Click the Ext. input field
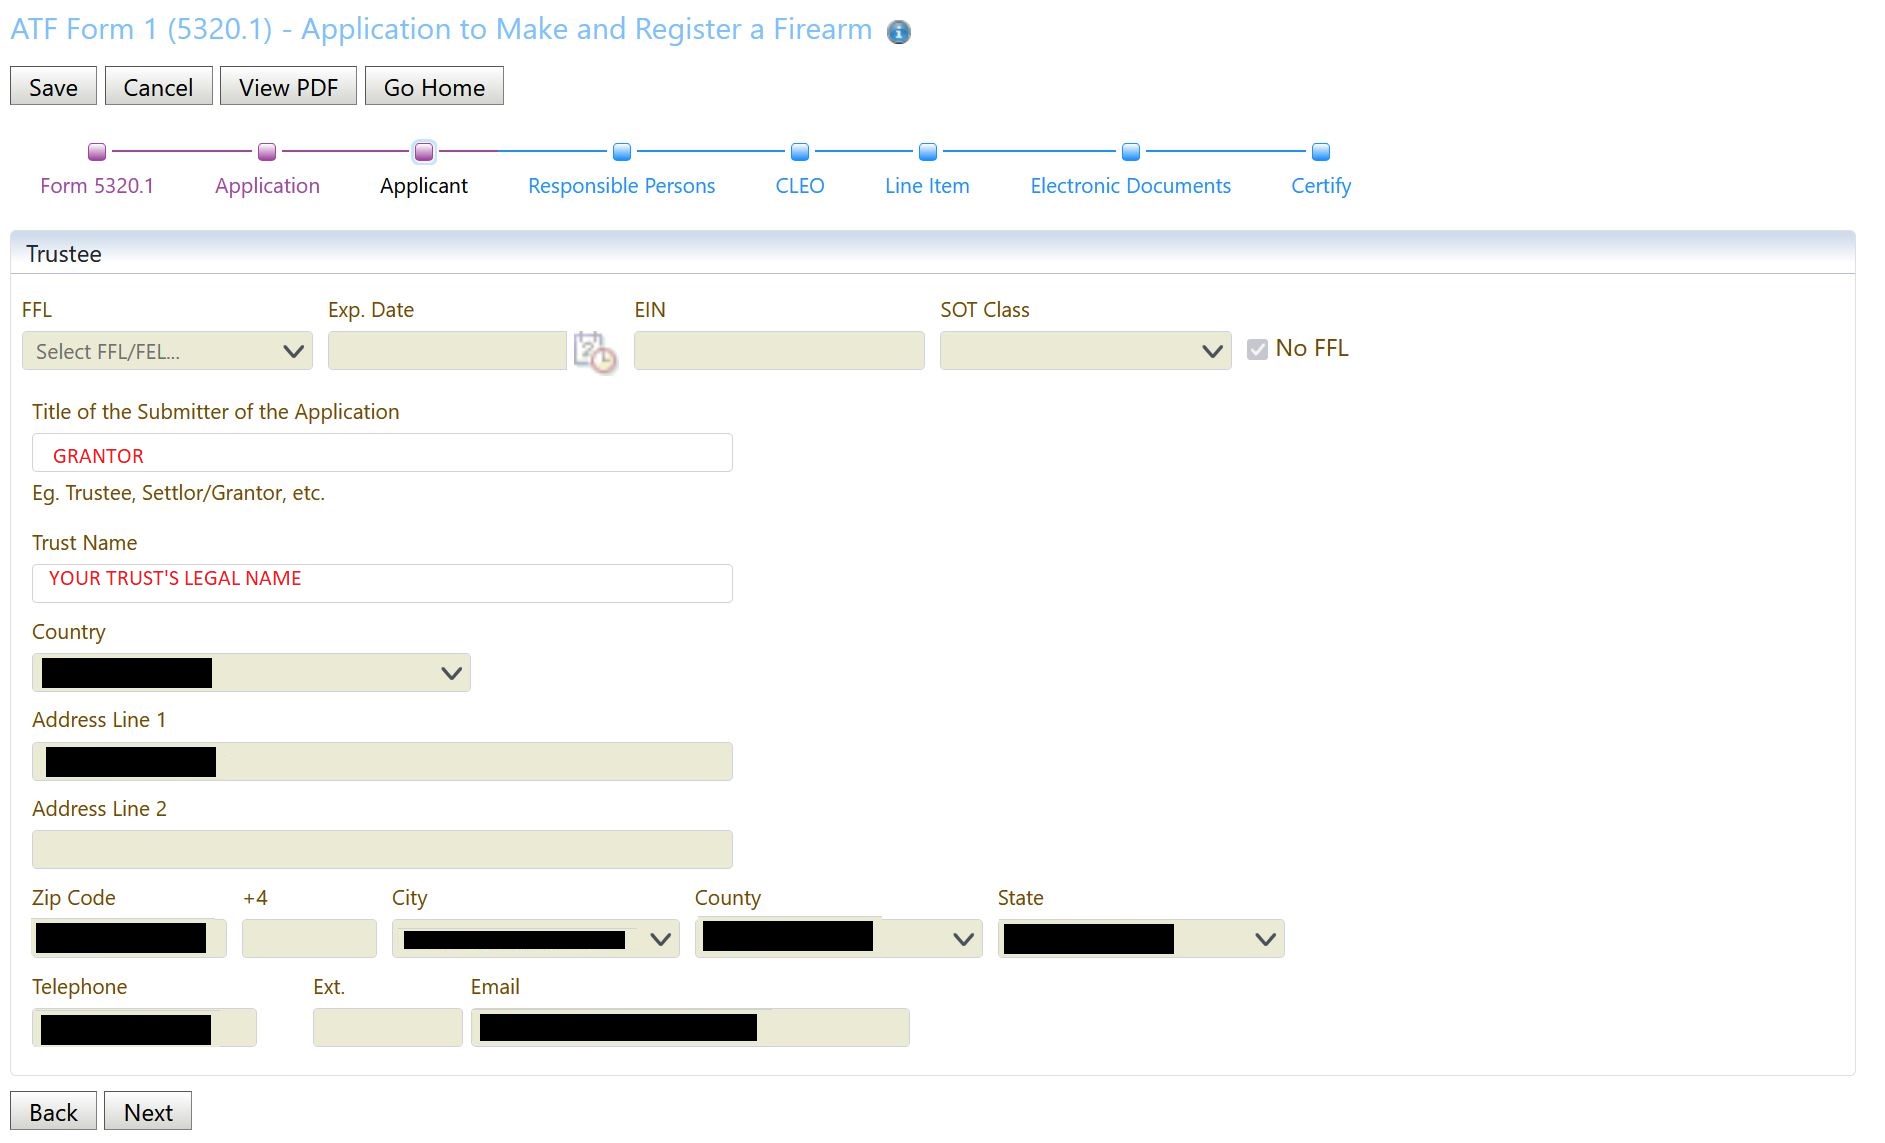 pyautogui.click(x=387, y=1028)
